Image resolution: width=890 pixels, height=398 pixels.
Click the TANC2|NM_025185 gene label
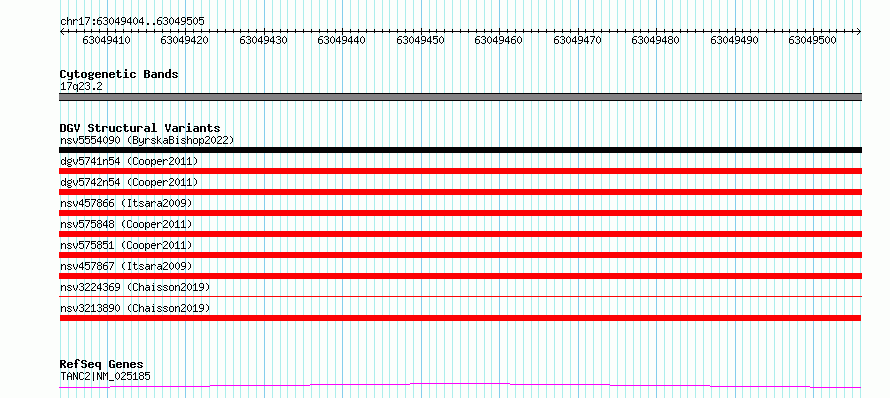click(105, 376)
